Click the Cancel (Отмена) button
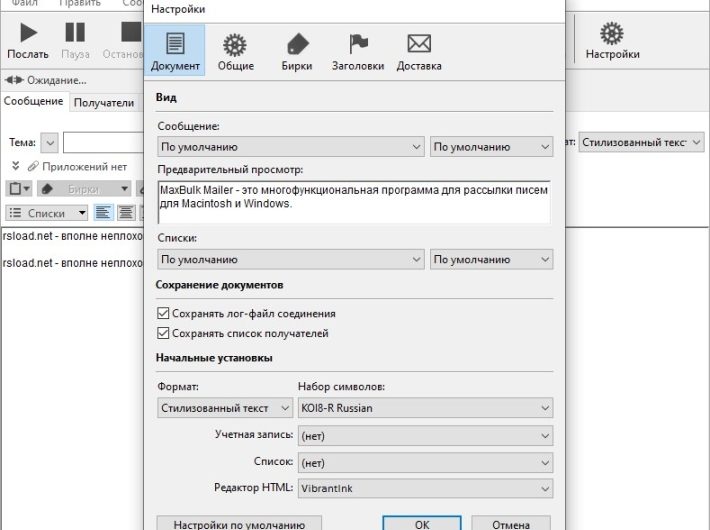 coord(511,523)
